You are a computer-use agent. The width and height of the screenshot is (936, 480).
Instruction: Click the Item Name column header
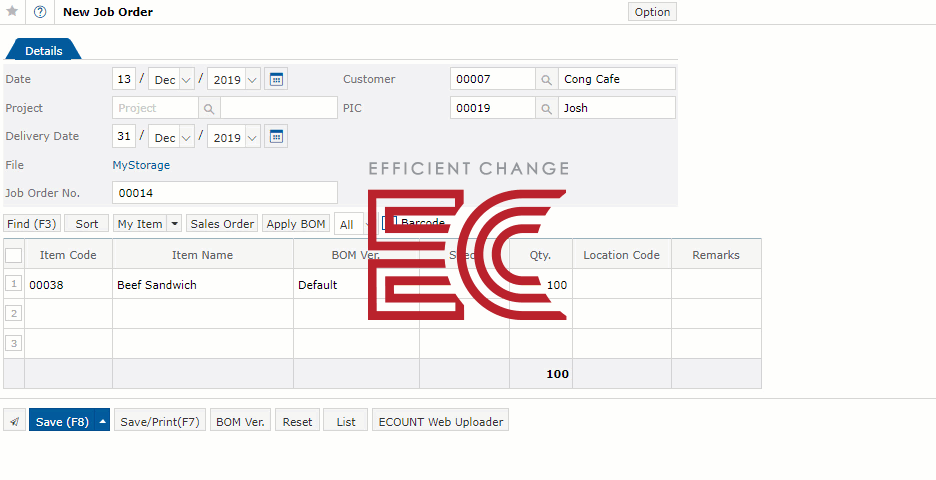pyautogui.click(x=202, y=255)
